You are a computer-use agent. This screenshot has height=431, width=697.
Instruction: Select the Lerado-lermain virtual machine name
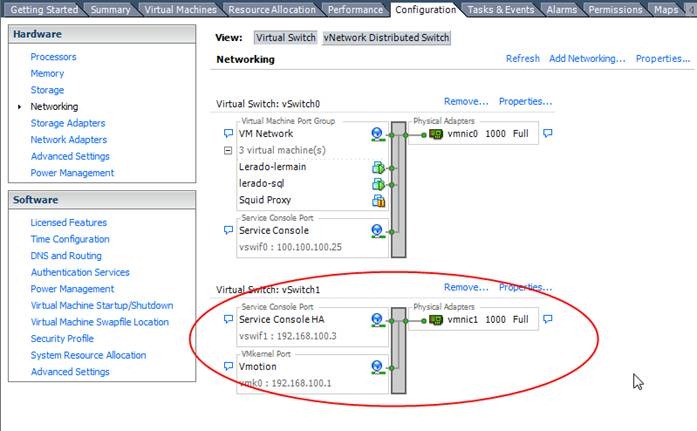coord(272,167)
